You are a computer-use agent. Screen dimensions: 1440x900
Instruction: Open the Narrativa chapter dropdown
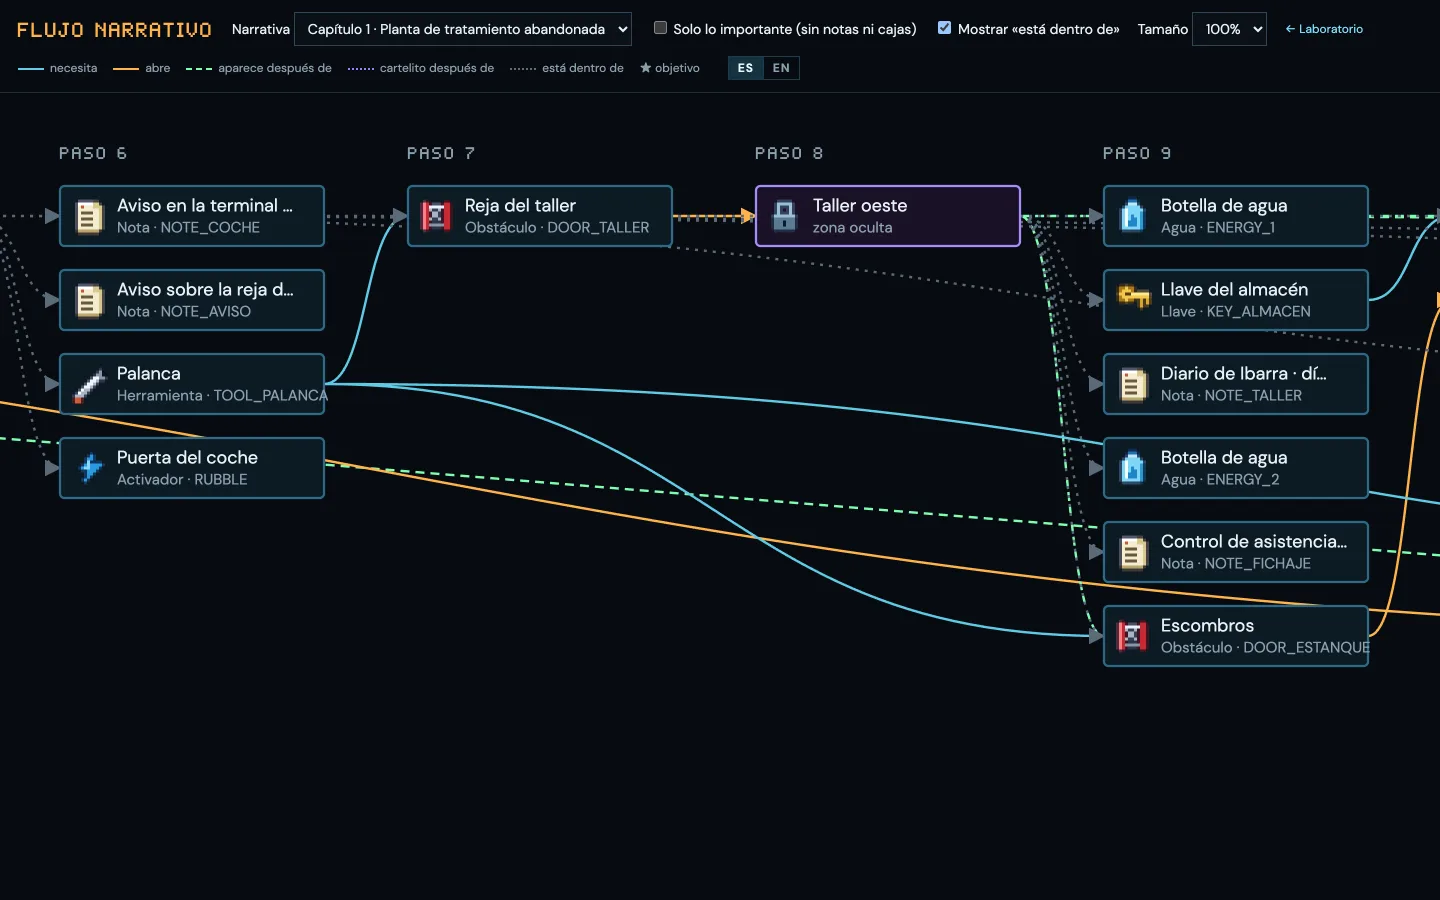point(463,29)
